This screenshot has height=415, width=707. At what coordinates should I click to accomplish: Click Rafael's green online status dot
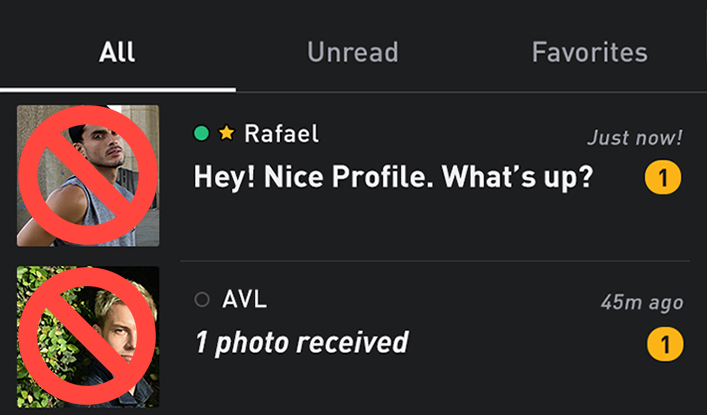coord(201,133)
